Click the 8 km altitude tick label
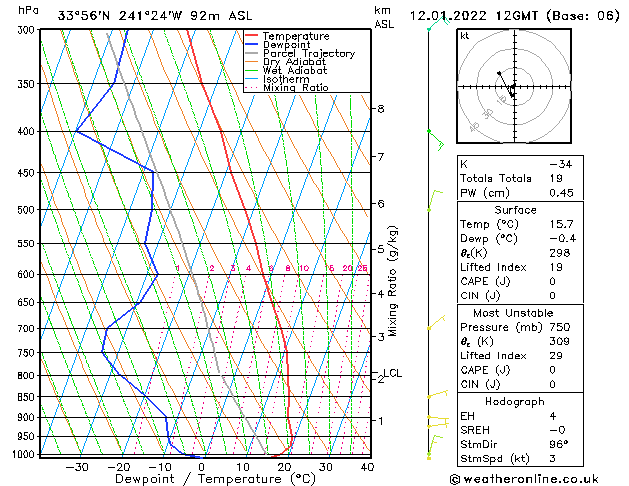Image resolution: width=629 pixels, height=486 pixels. click(381, 109)
